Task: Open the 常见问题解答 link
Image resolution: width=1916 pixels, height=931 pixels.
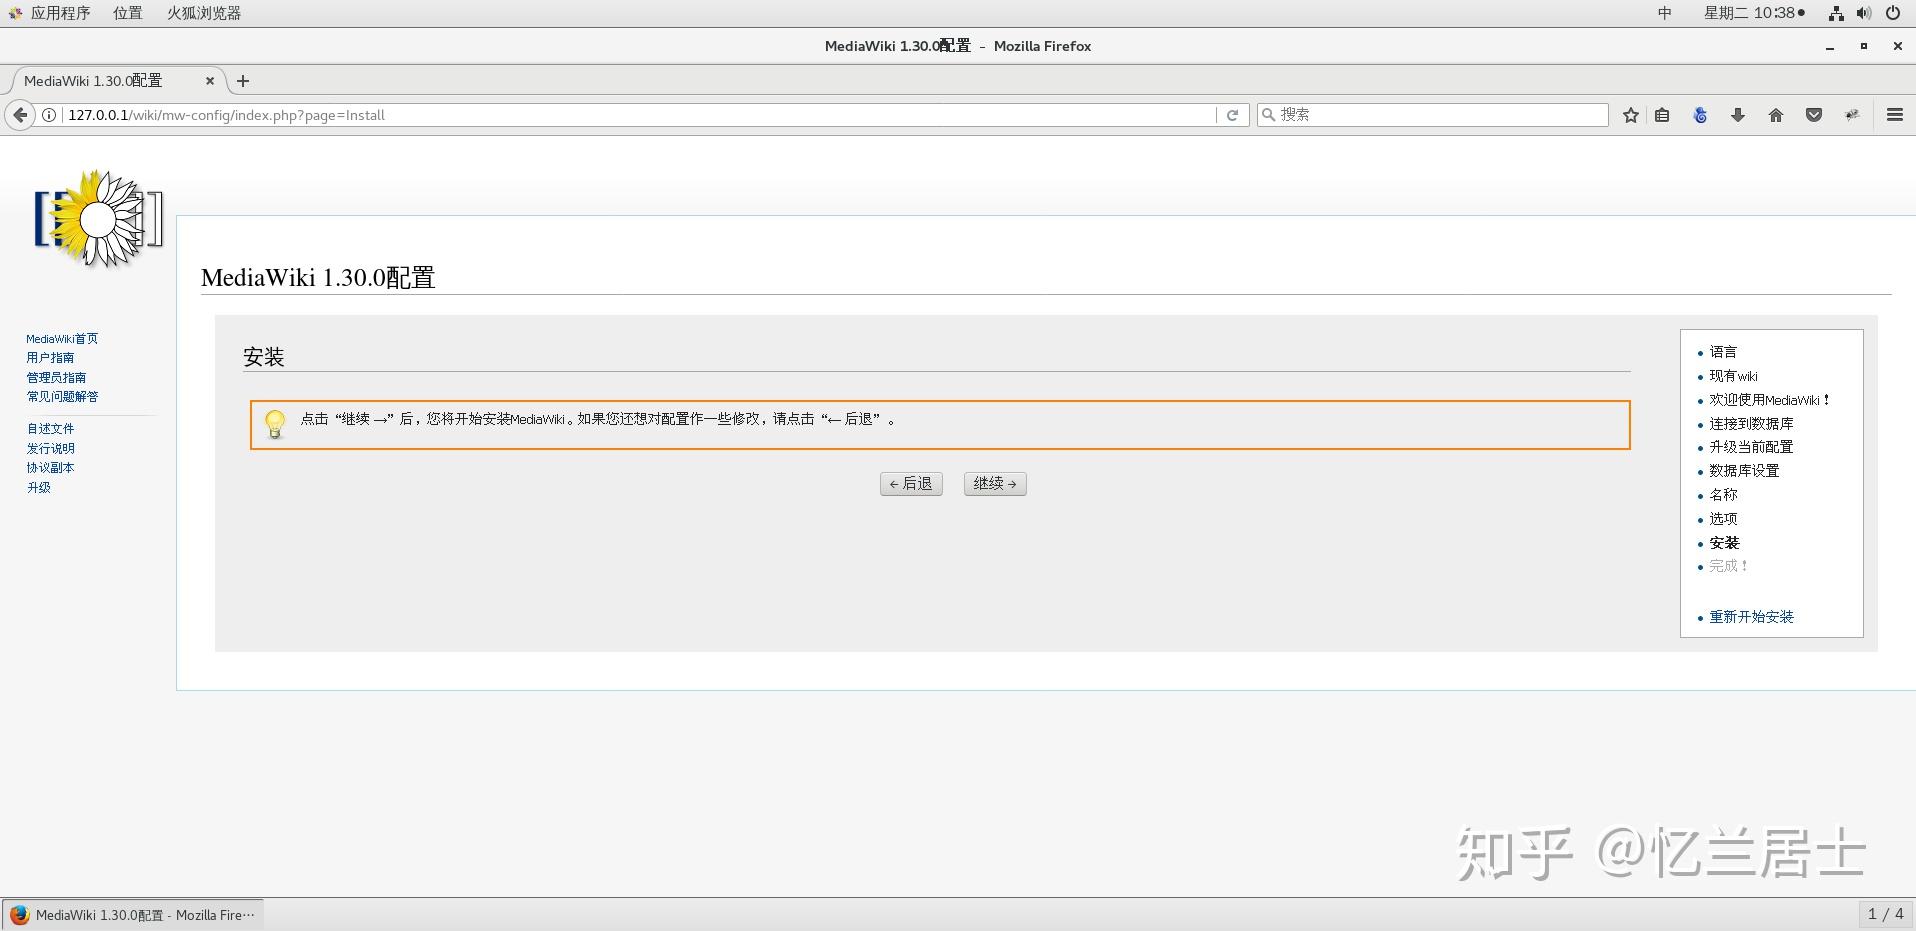Action: point(62,397)
